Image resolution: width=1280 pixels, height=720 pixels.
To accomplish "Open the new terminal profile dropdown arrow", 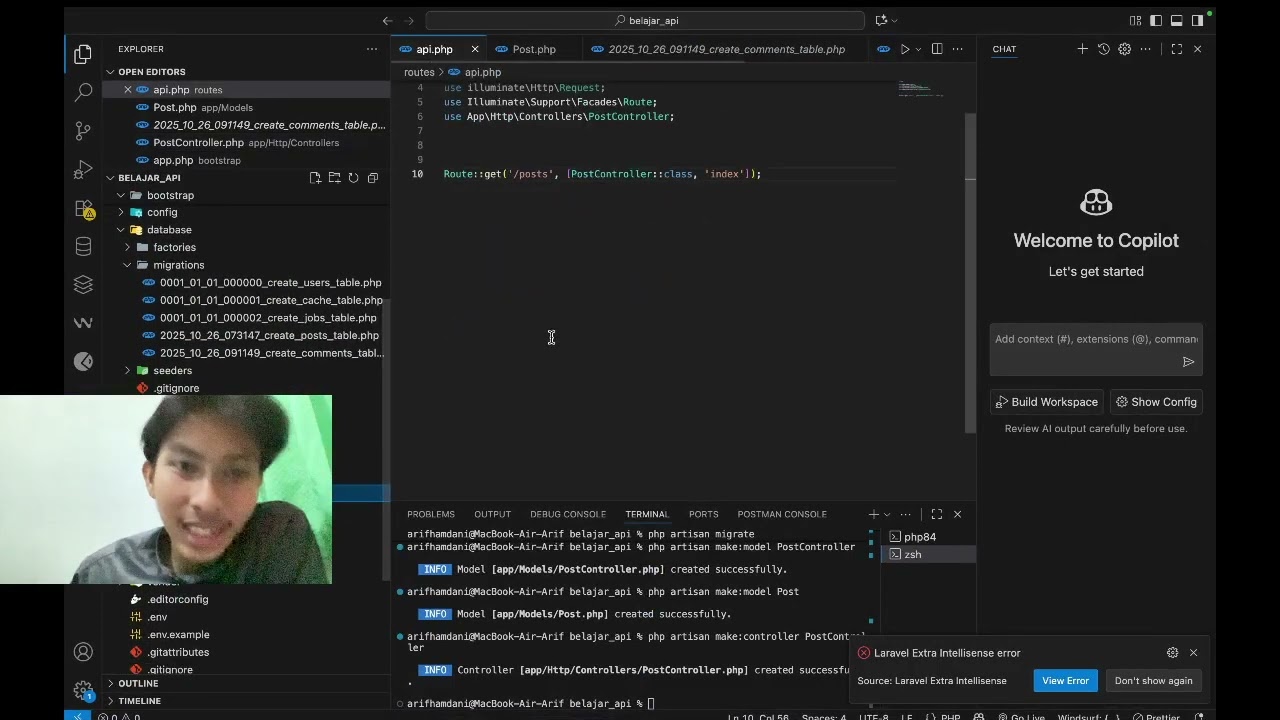I will click(886, 514).
